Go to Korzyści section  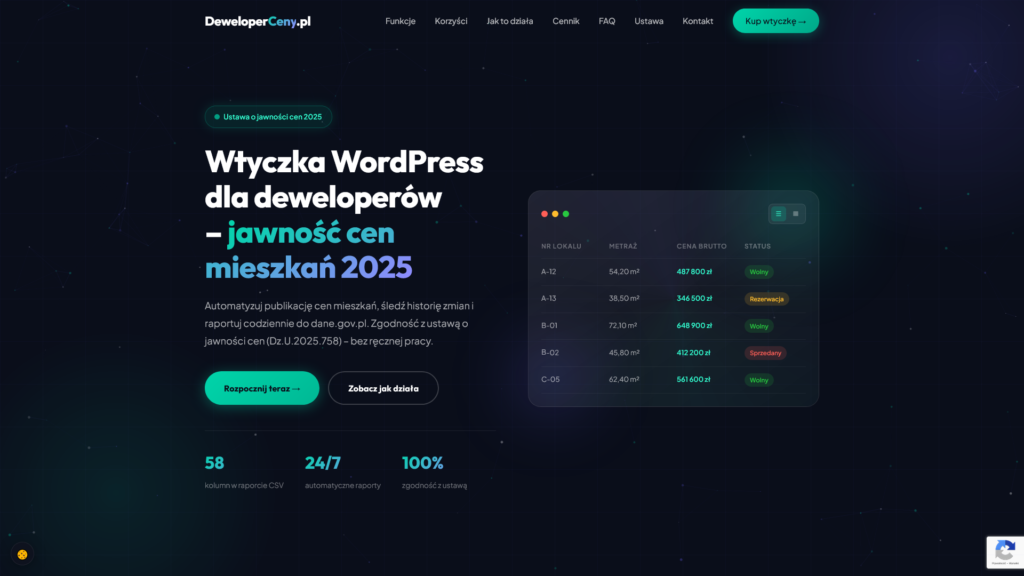pos(451,21)
